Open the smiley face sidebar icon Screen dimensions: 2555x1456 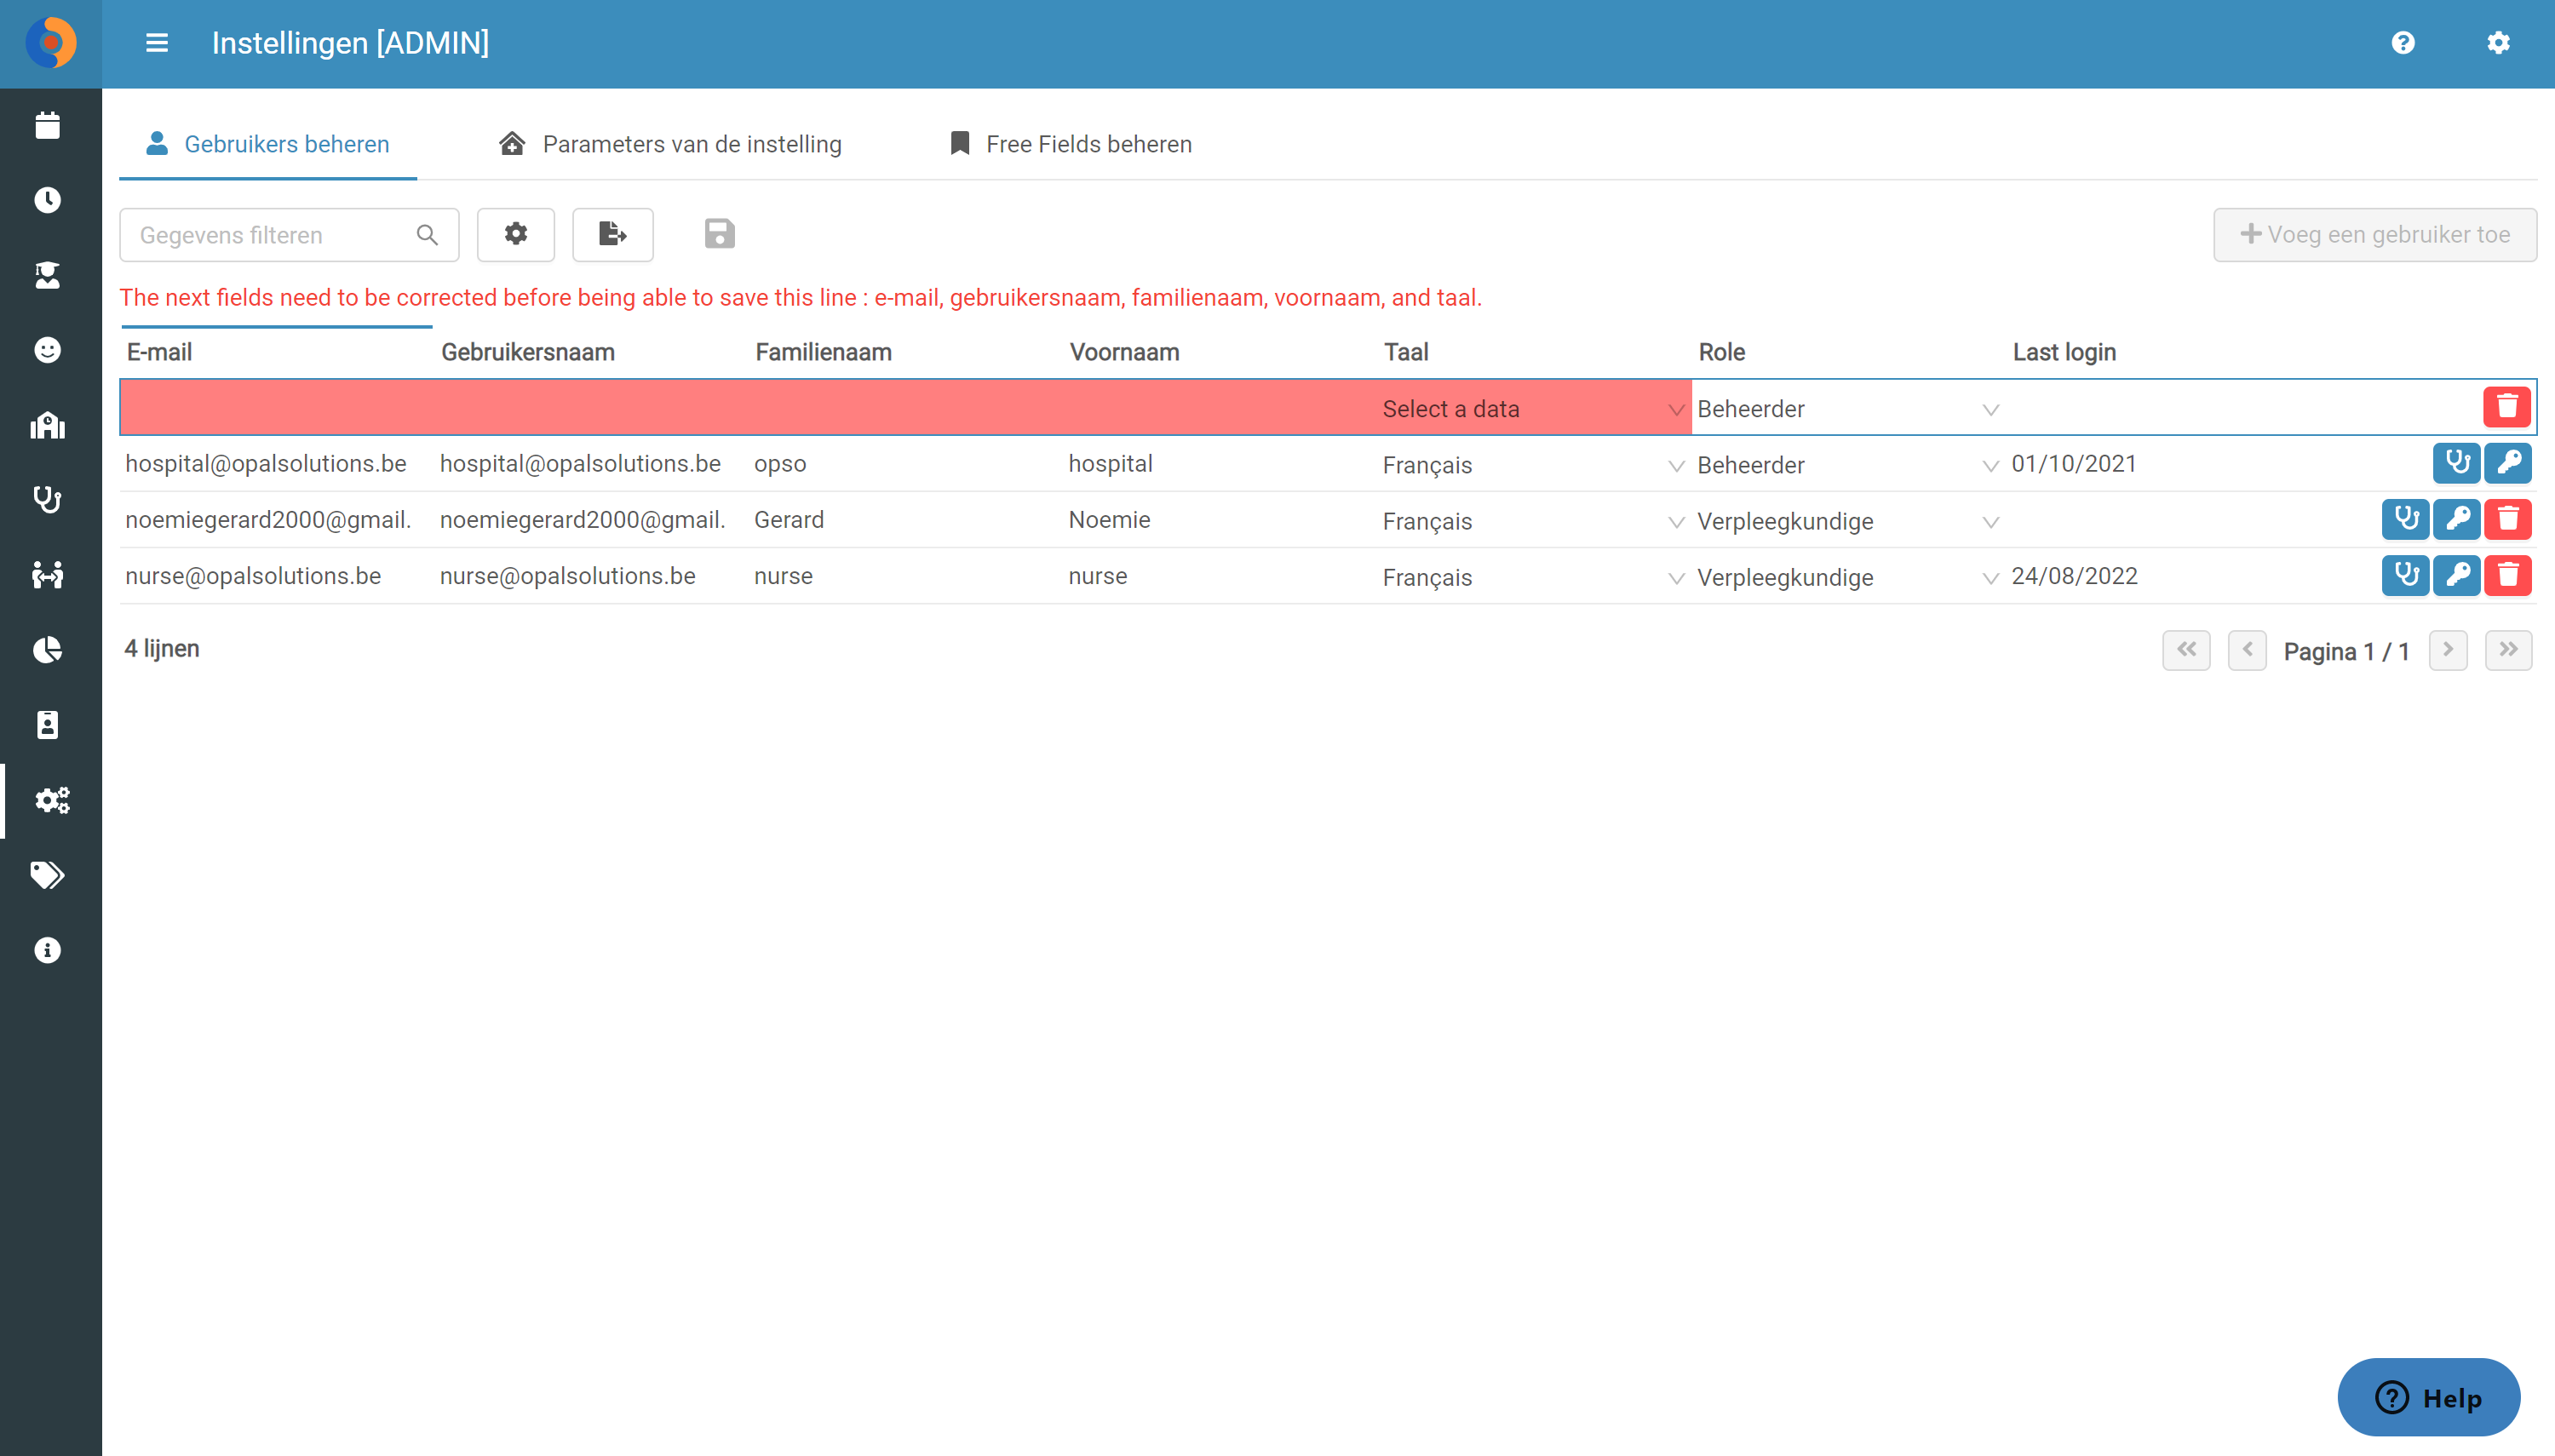point(47,350)
